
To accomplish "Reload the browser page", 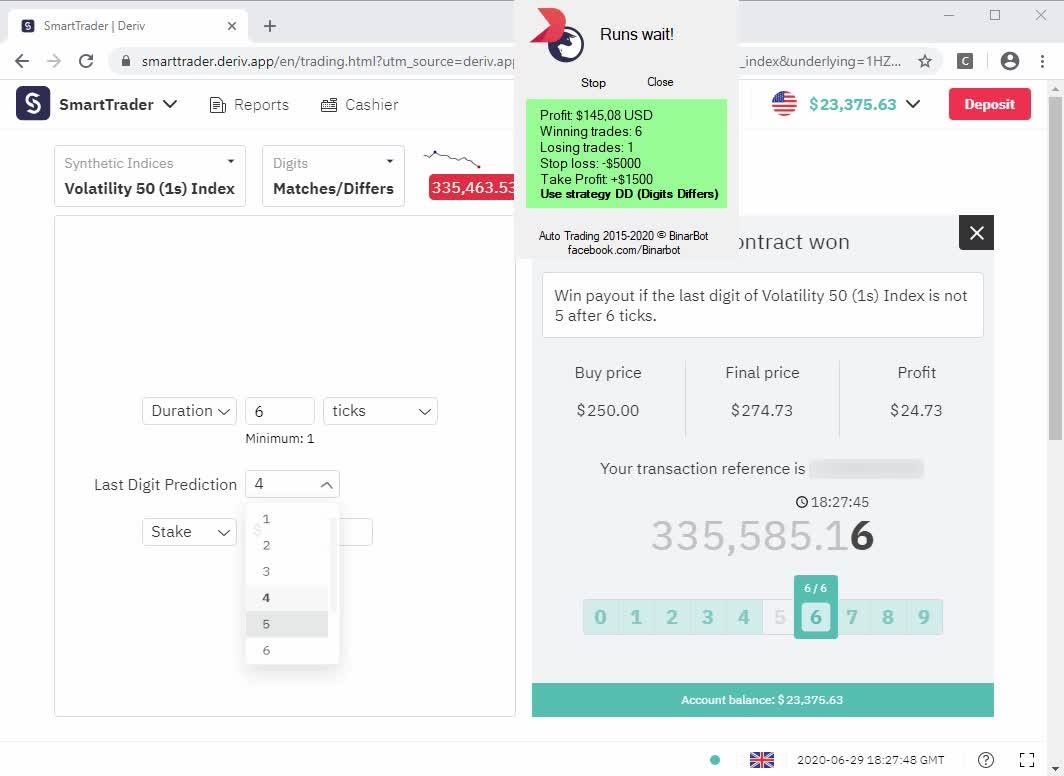I will pos(86,61).
